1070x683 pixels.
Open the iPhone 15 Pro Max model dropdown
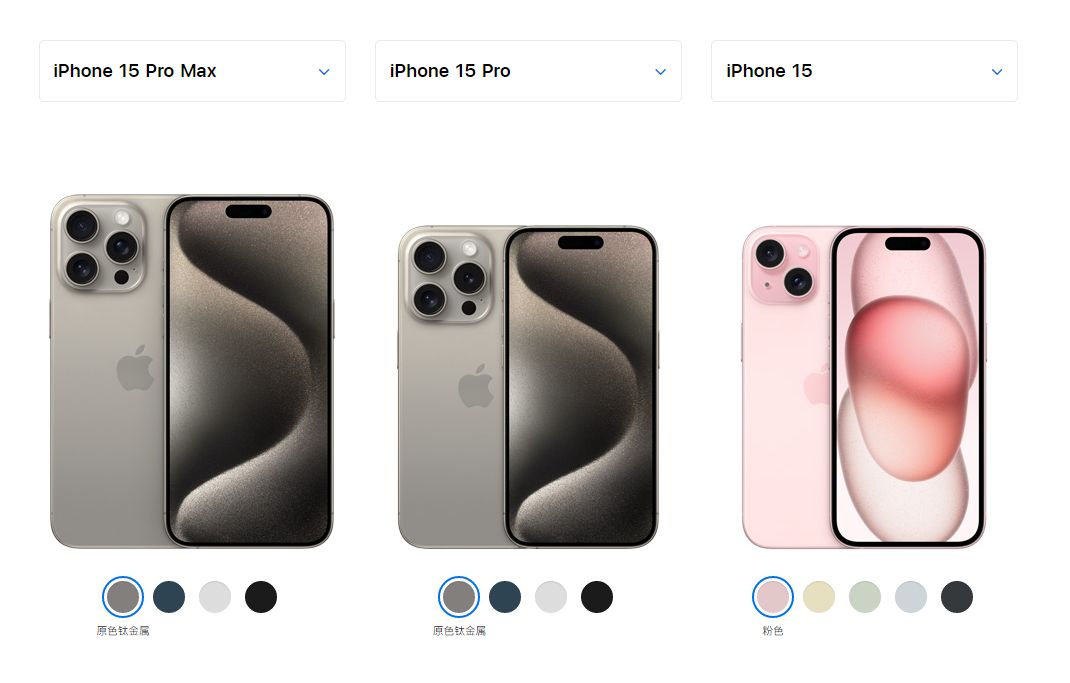192,71
